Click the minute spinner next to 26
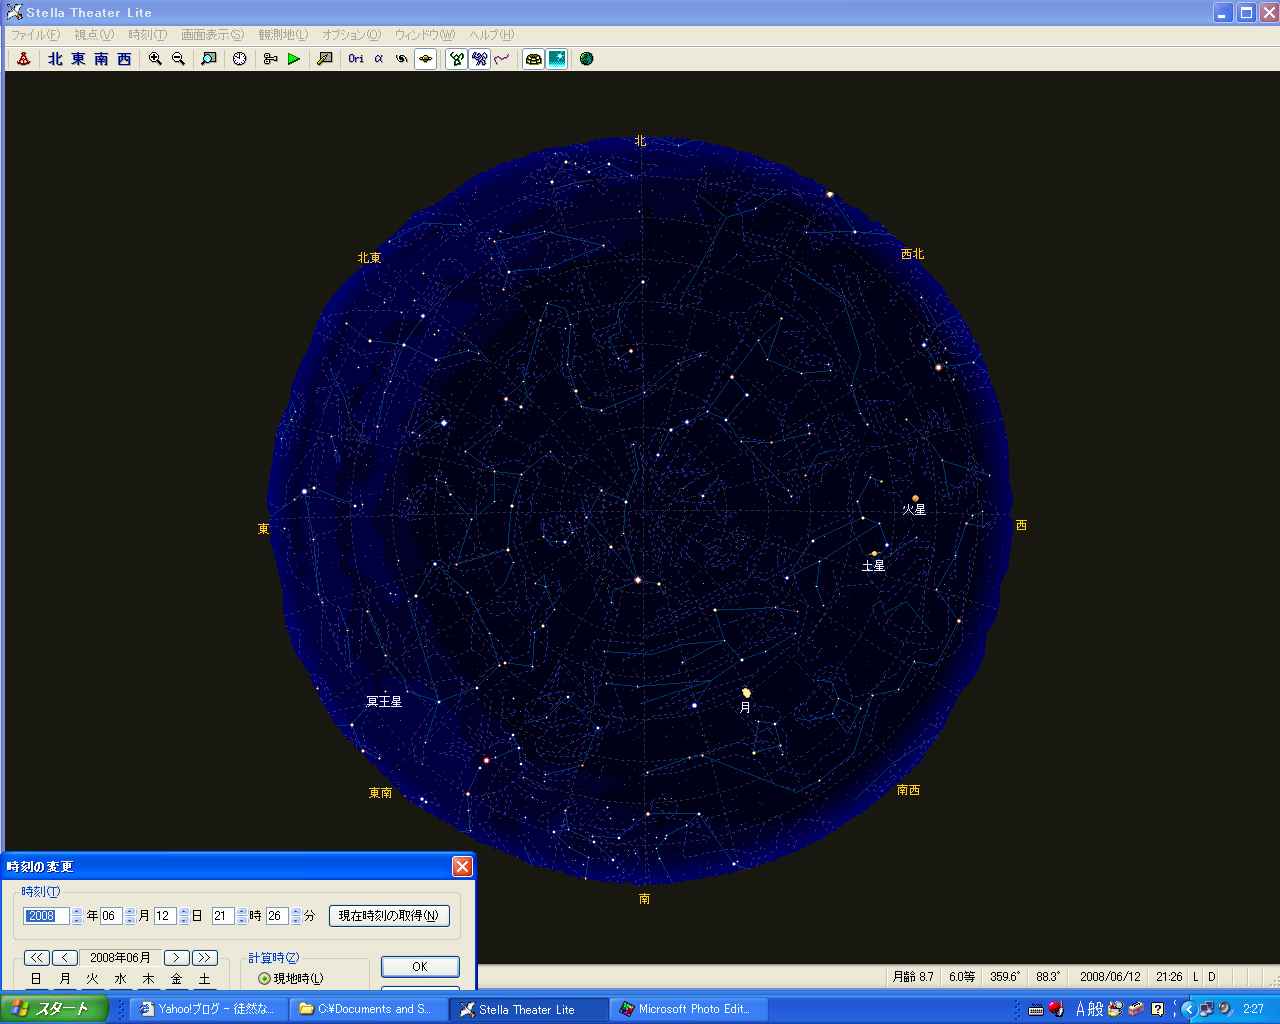Viewport: 1280px width, 1024px height. tap(296, 916)
